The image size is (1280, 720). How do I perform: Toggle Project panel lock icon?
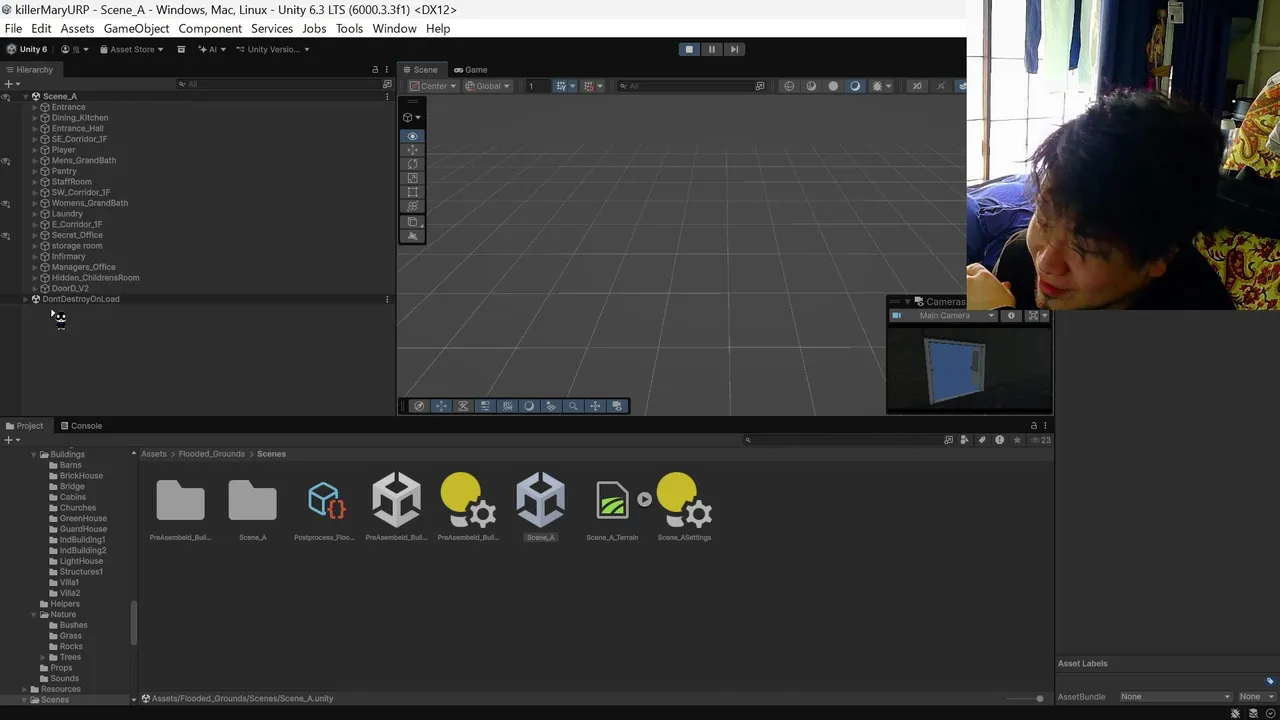pos(1033,426)
